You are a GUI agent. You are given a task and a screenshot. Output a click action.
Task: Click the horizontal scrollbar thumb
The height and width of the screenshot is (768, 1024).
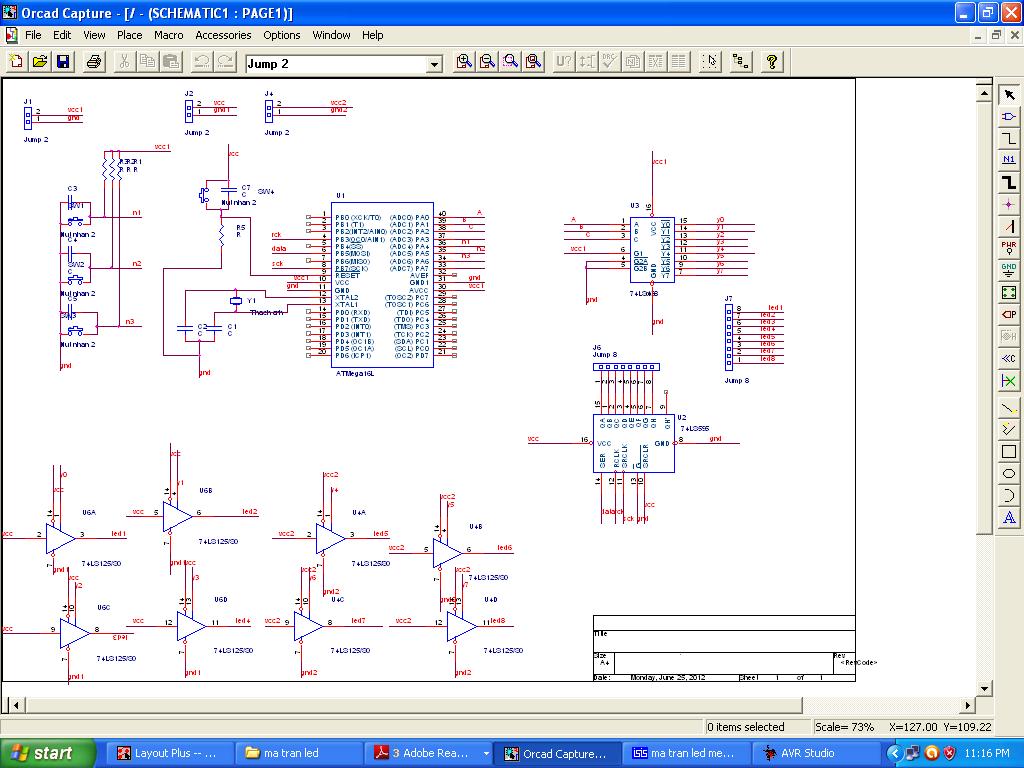[413, 705]
